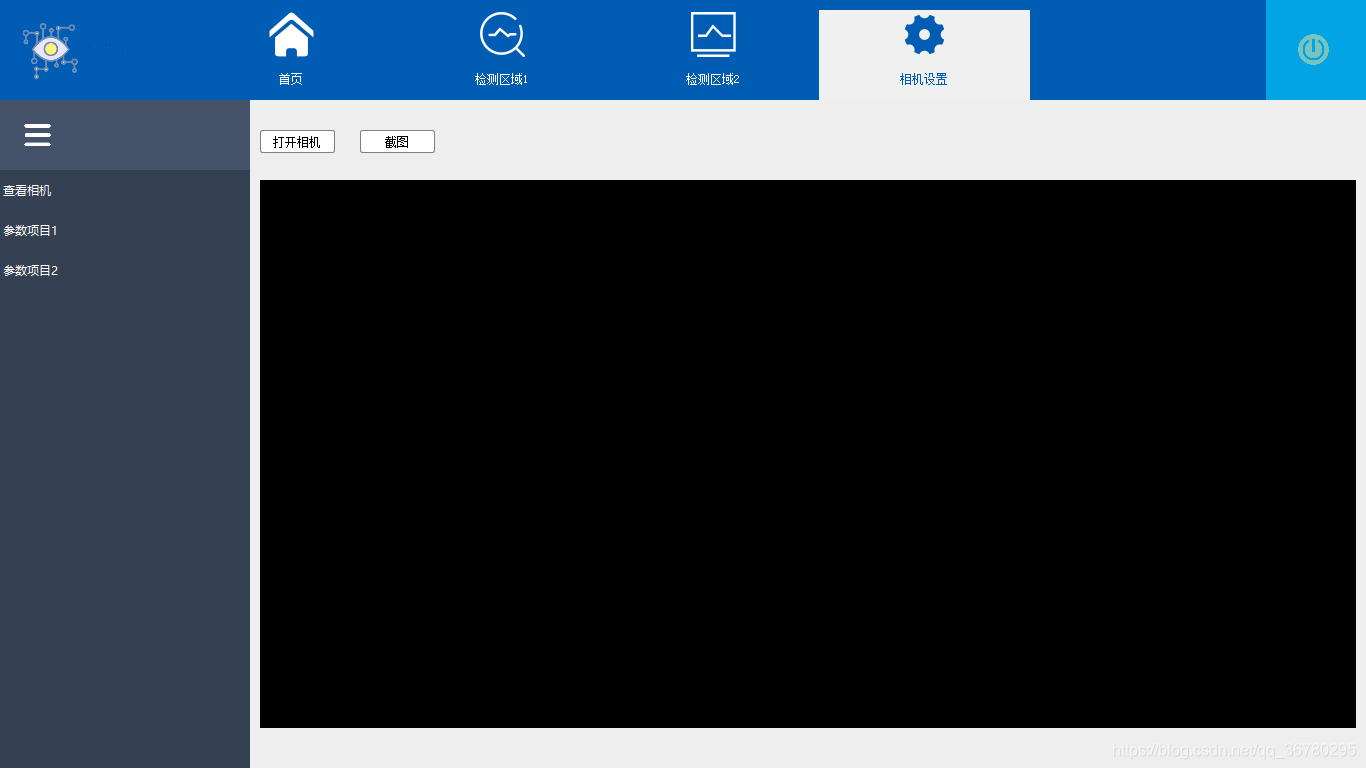Switch to the 检测区域1 tab label
The image size is (1366, 769).
point(501,79)
